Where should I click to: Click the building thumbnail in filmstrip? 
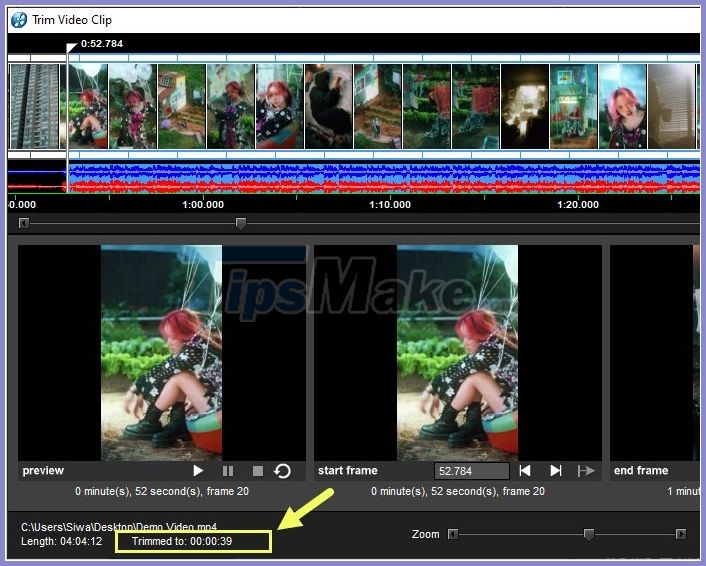click(x=34, y=106)
